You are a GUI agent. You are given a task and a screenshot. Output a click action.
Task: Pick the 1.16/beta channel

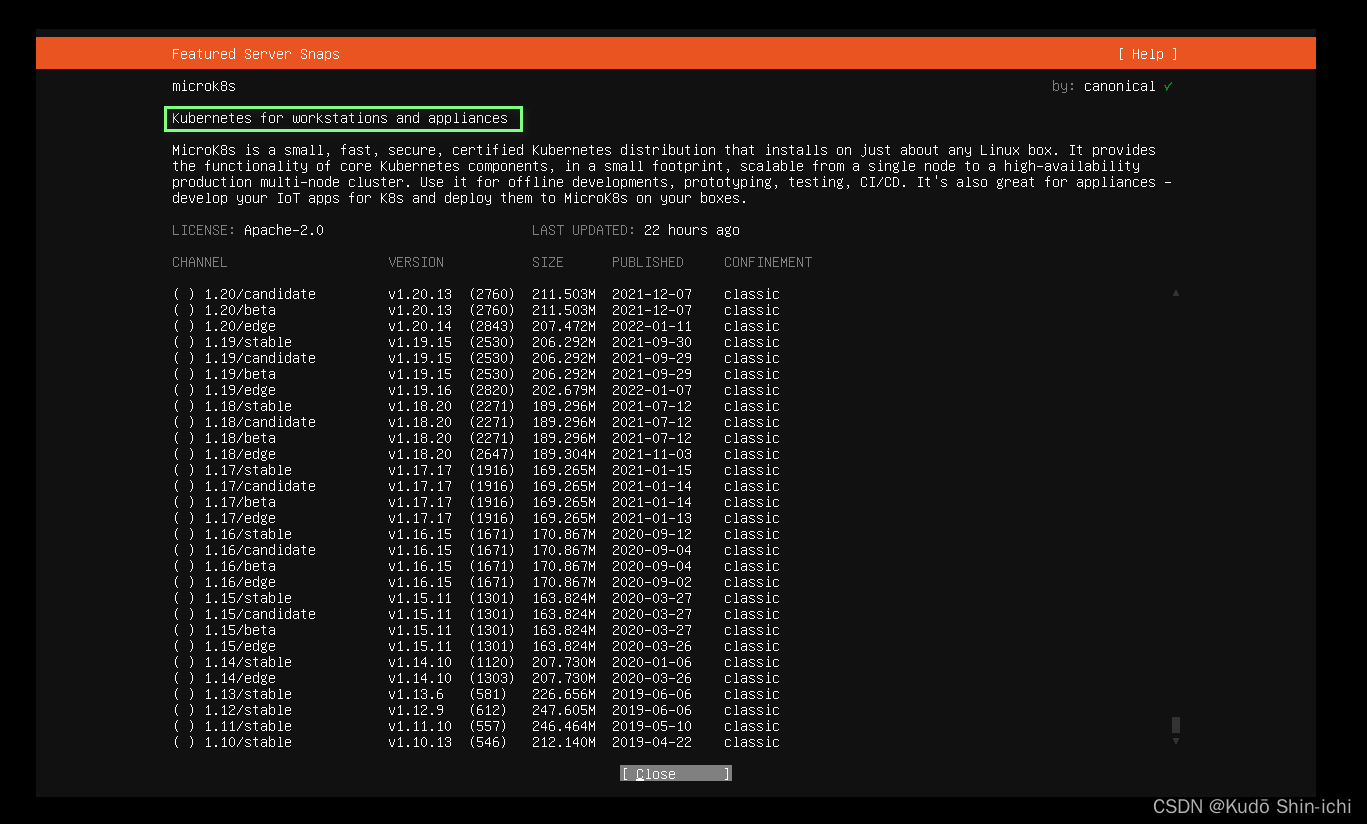pos(476,566)
